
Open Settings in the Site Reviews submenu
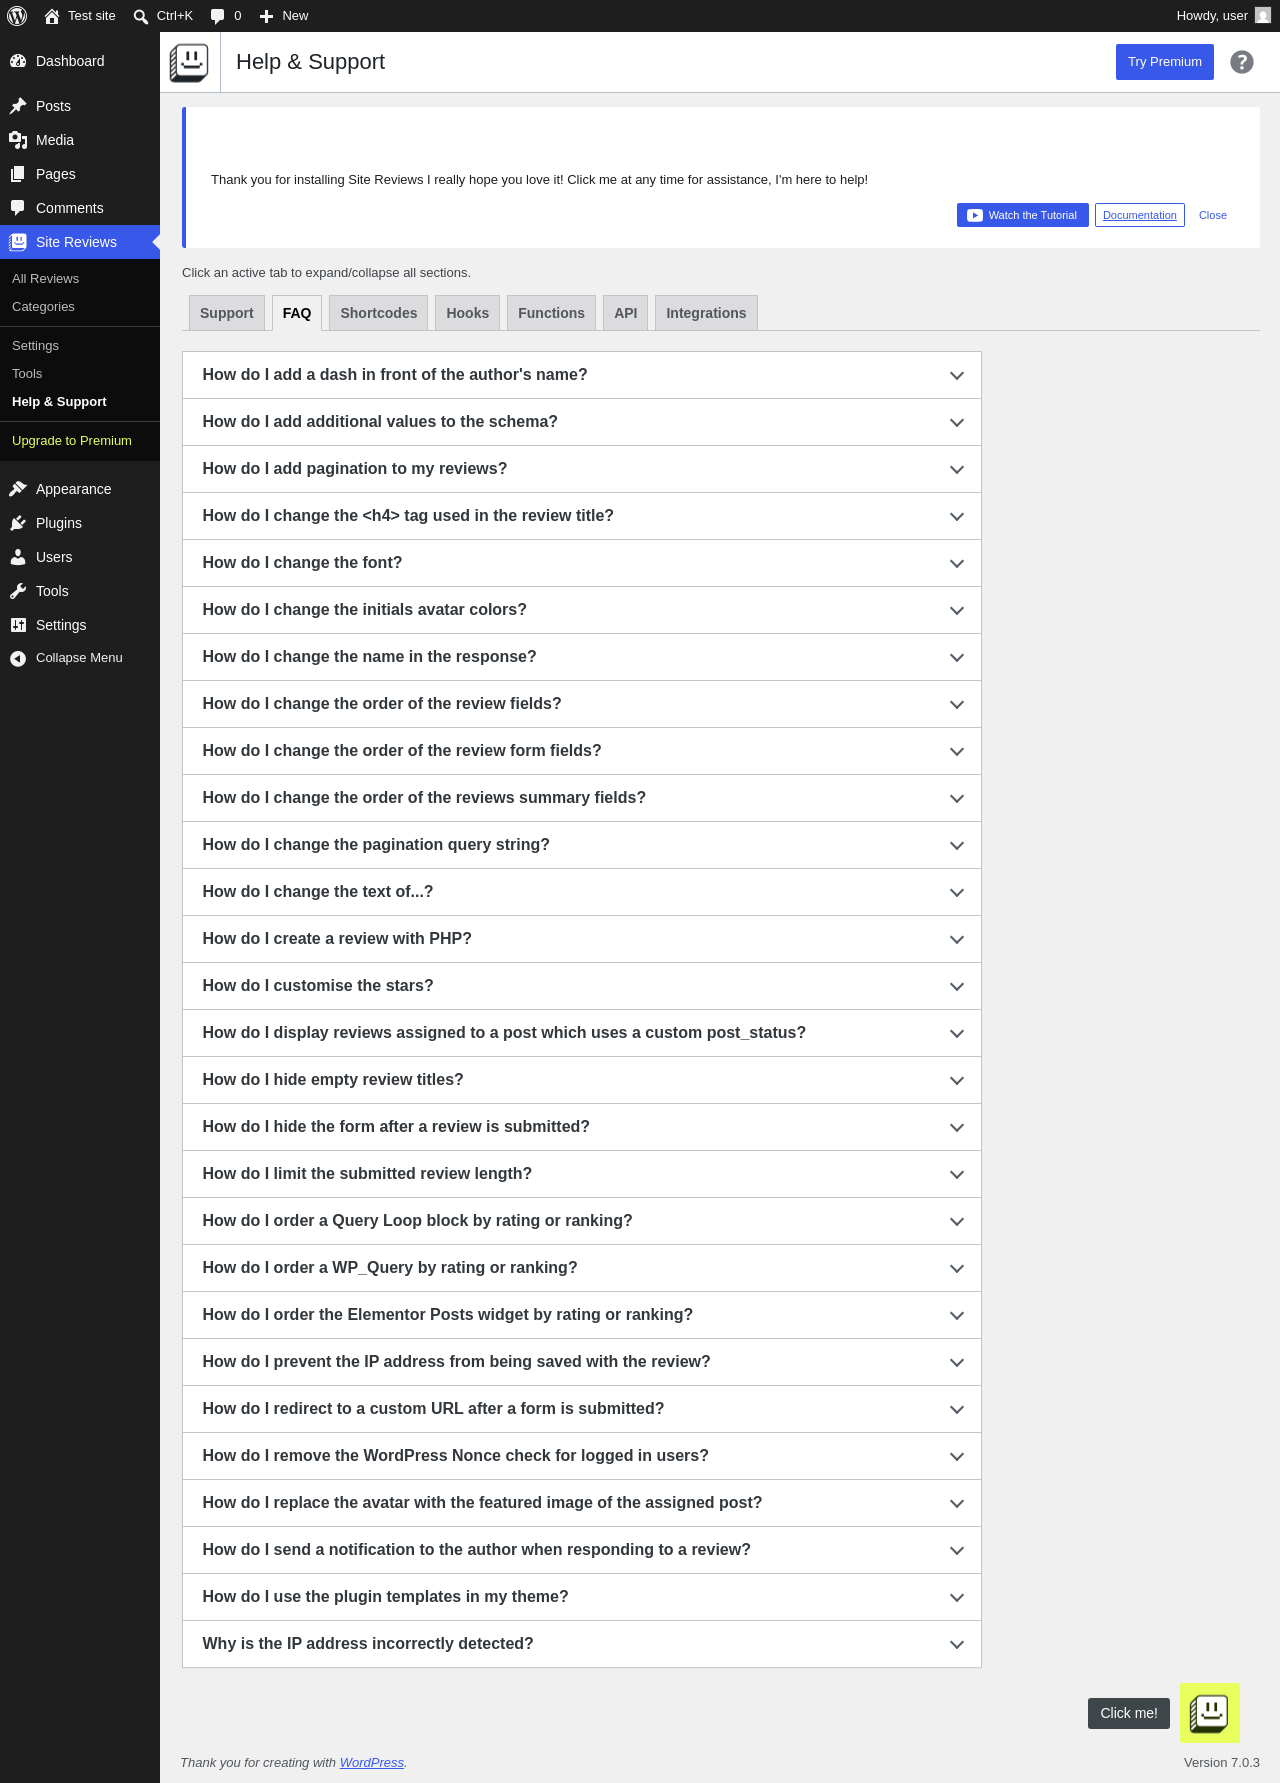pos(80,346)
